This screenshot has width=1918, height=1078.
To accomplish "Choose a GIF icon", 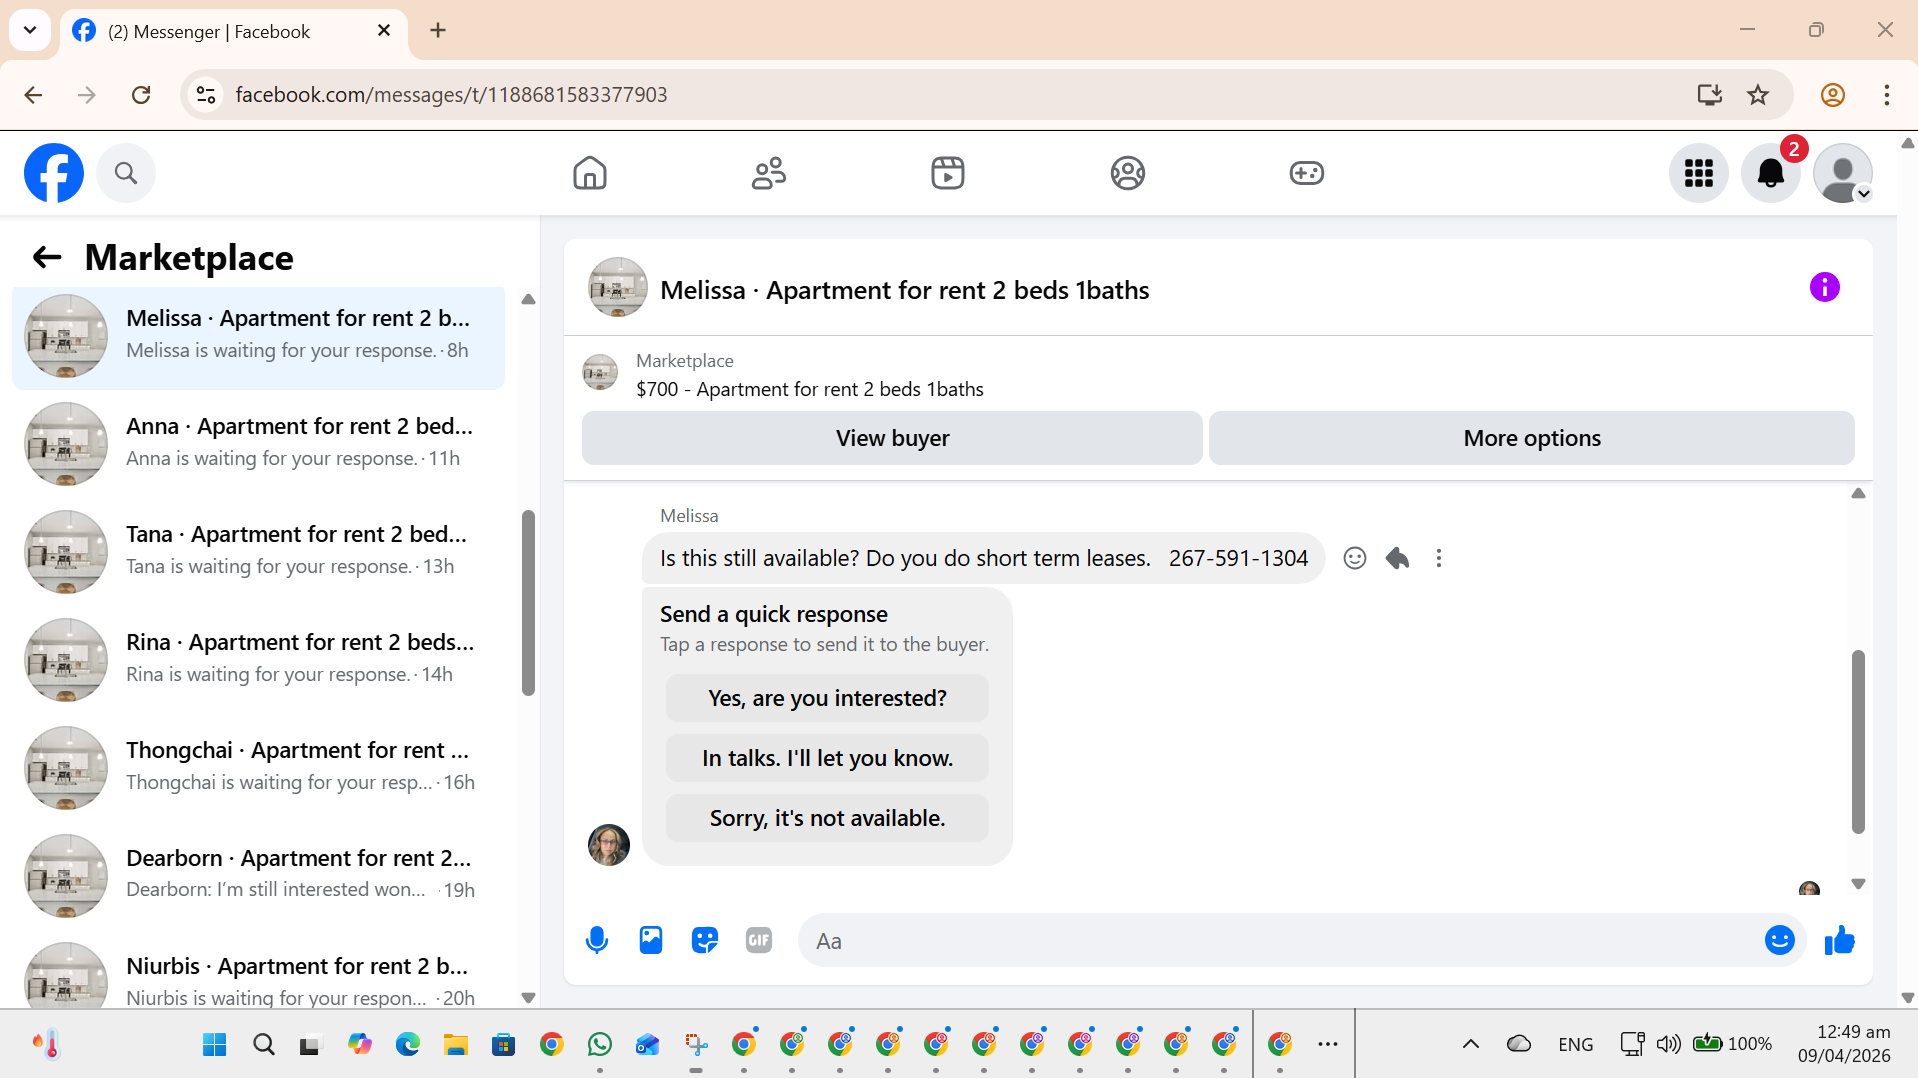I will click(759, 940).
